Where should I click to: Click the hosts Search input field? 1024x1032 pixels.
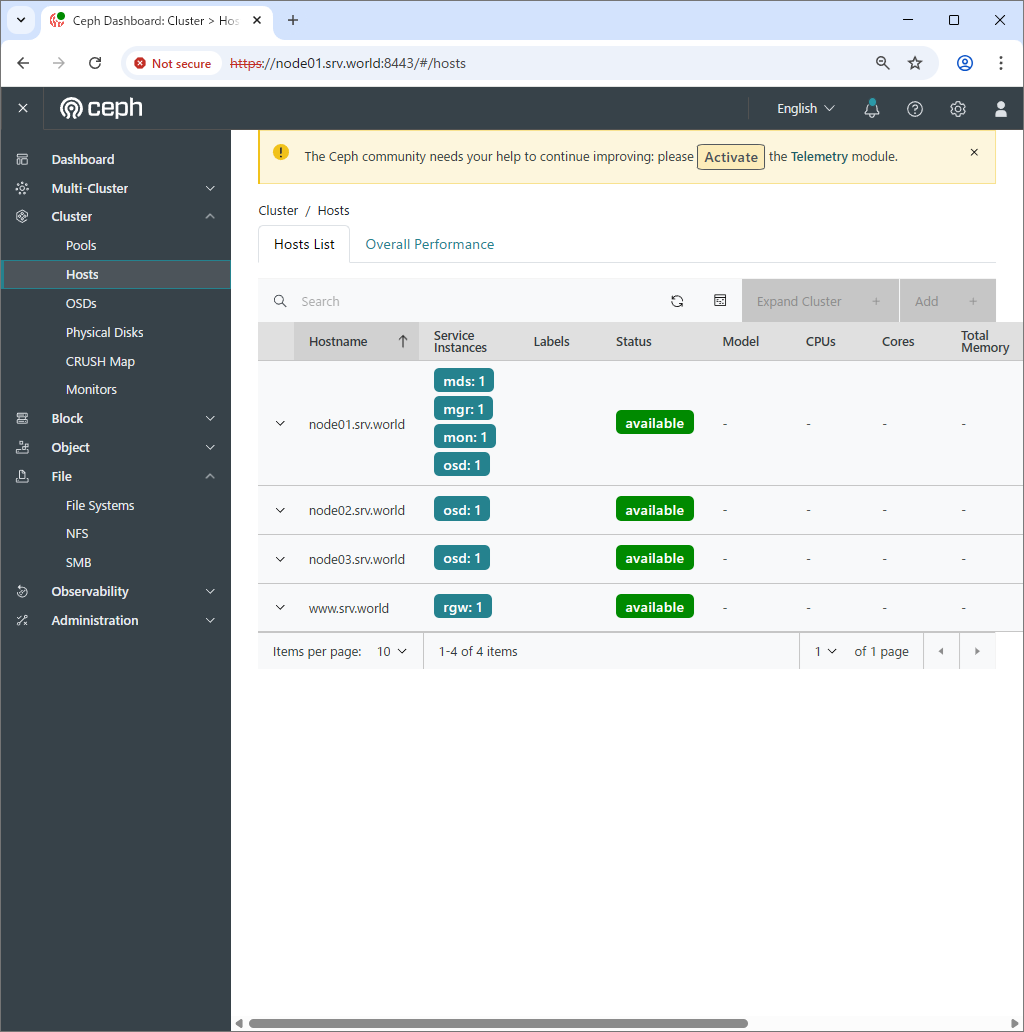[470, 301]
